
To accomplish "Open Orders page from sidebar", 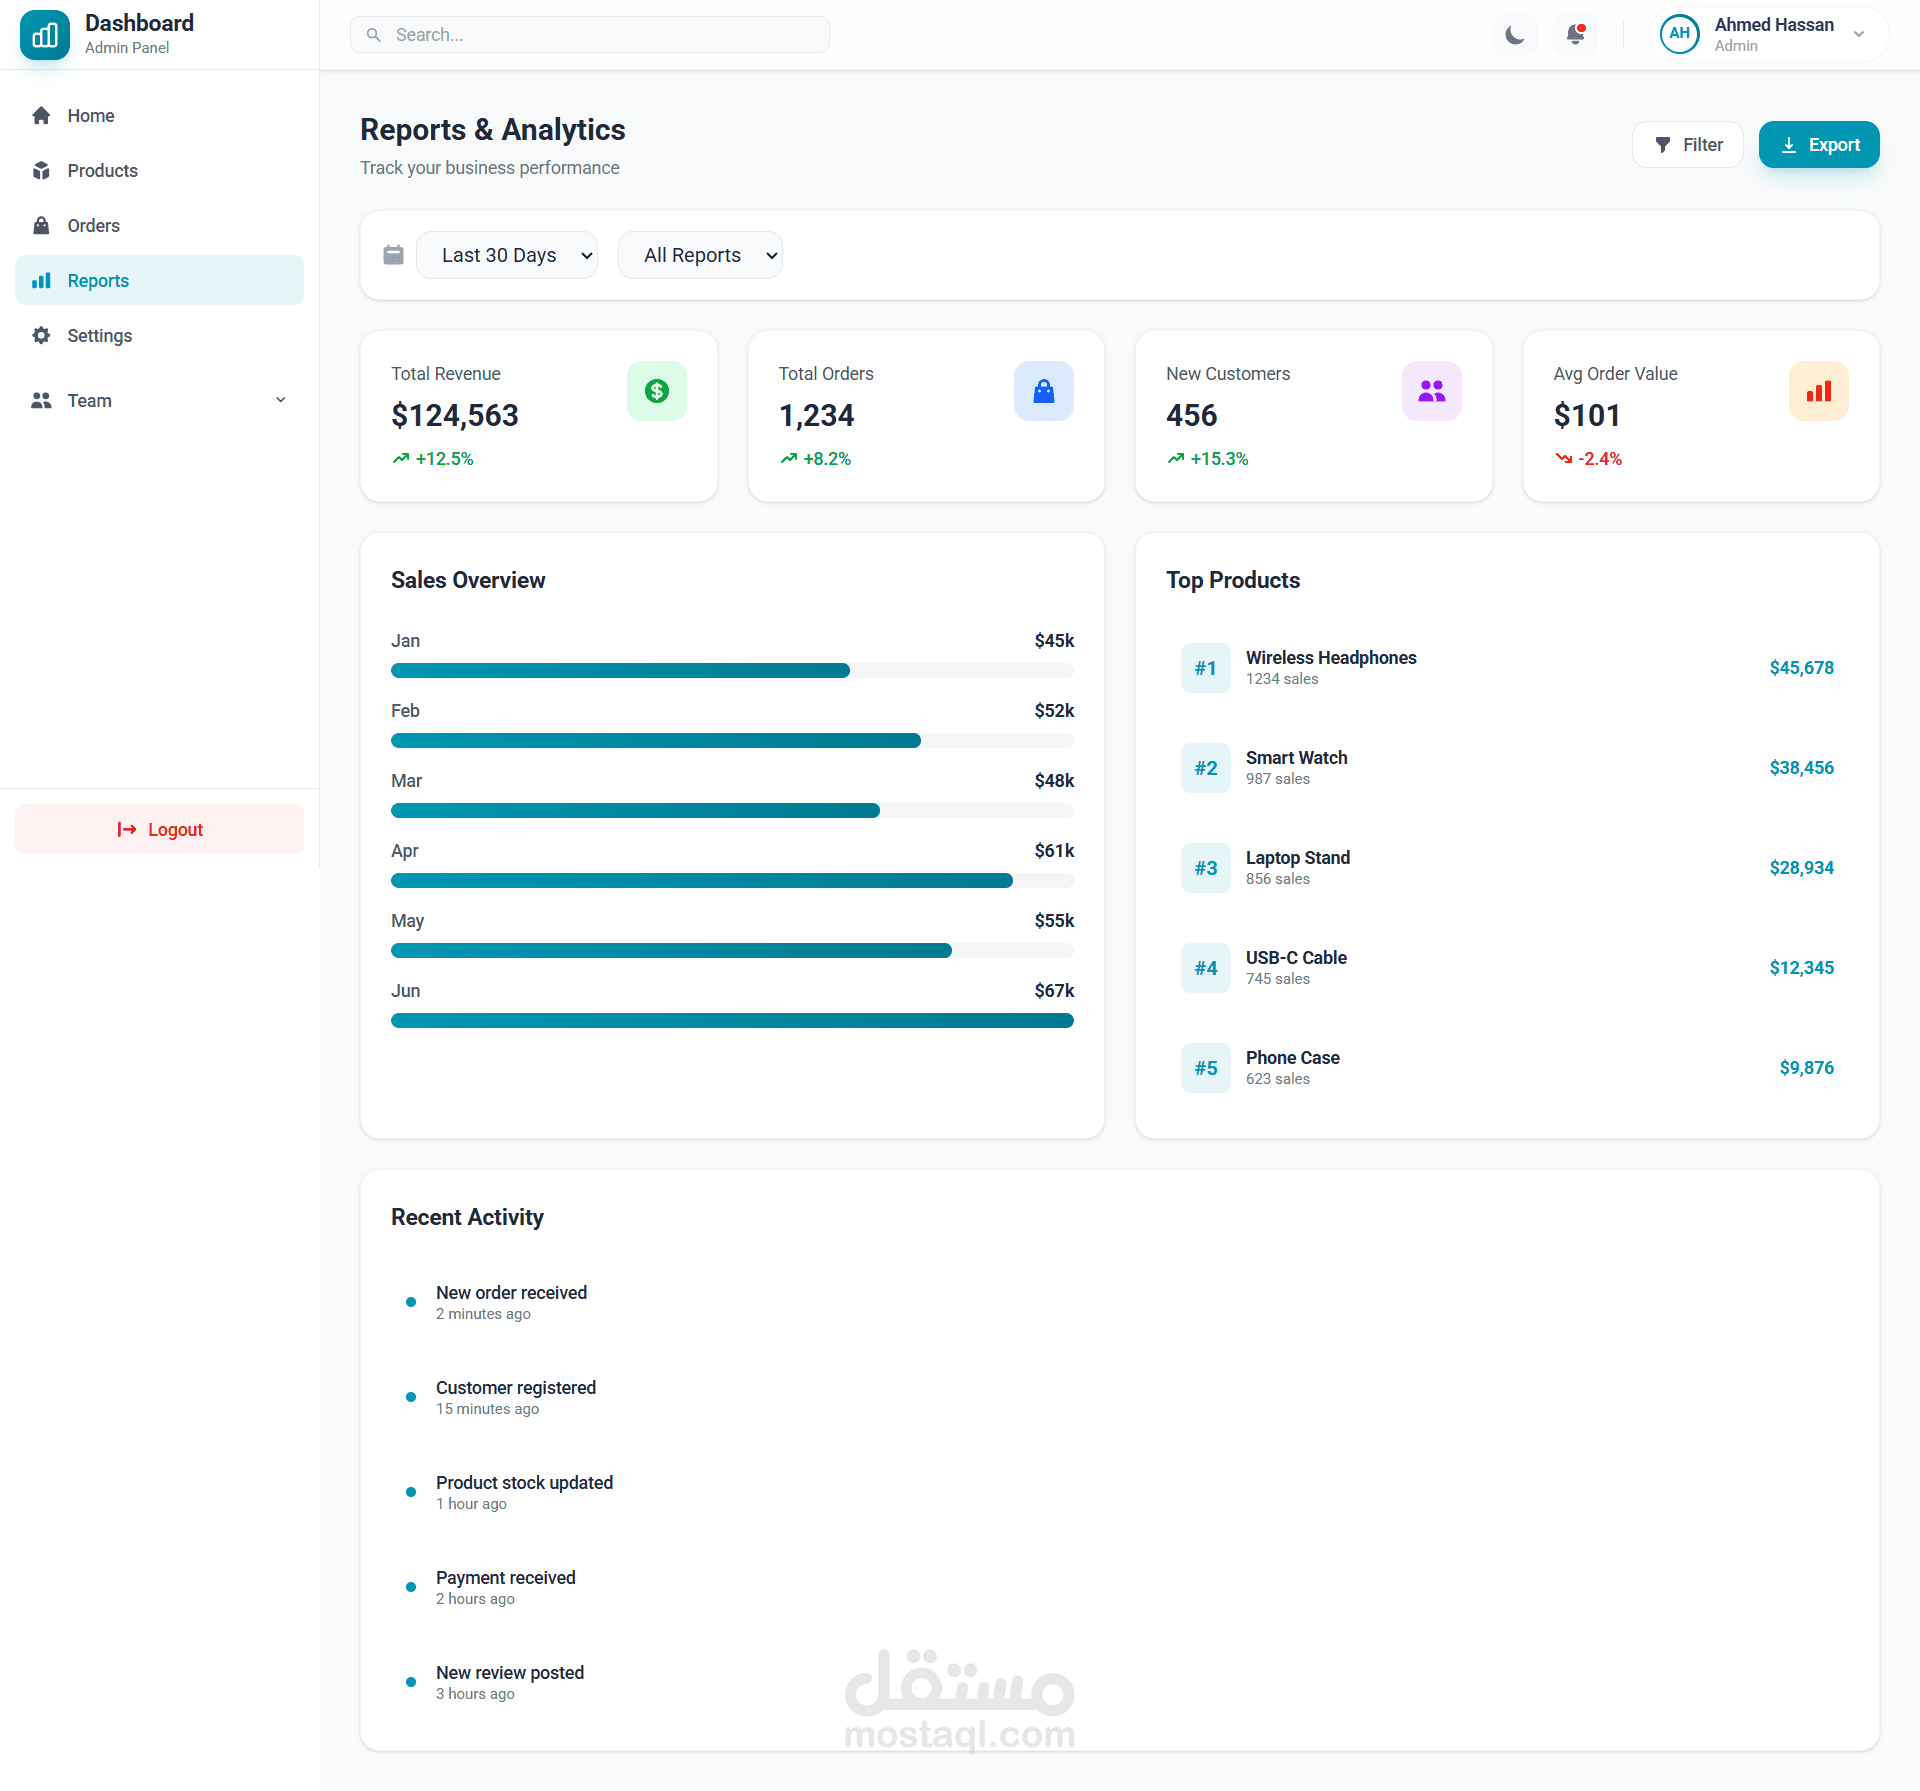I will [93, 226].
